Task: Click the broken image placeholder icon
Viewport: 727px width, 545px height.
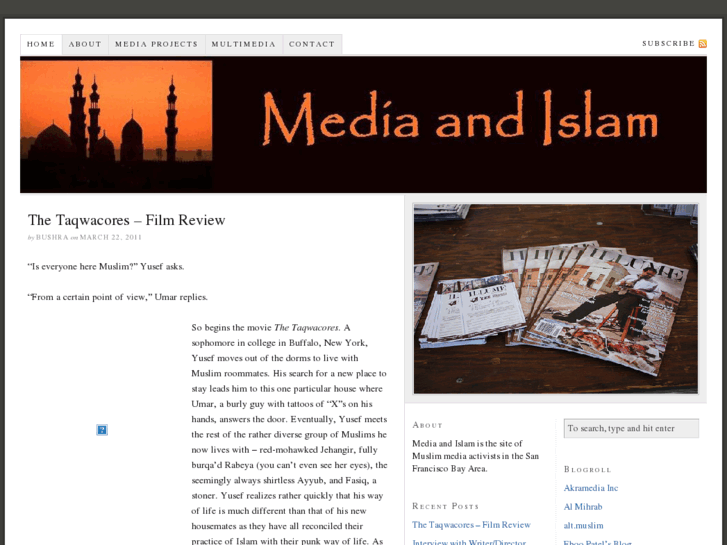Action: pos(102,430)
